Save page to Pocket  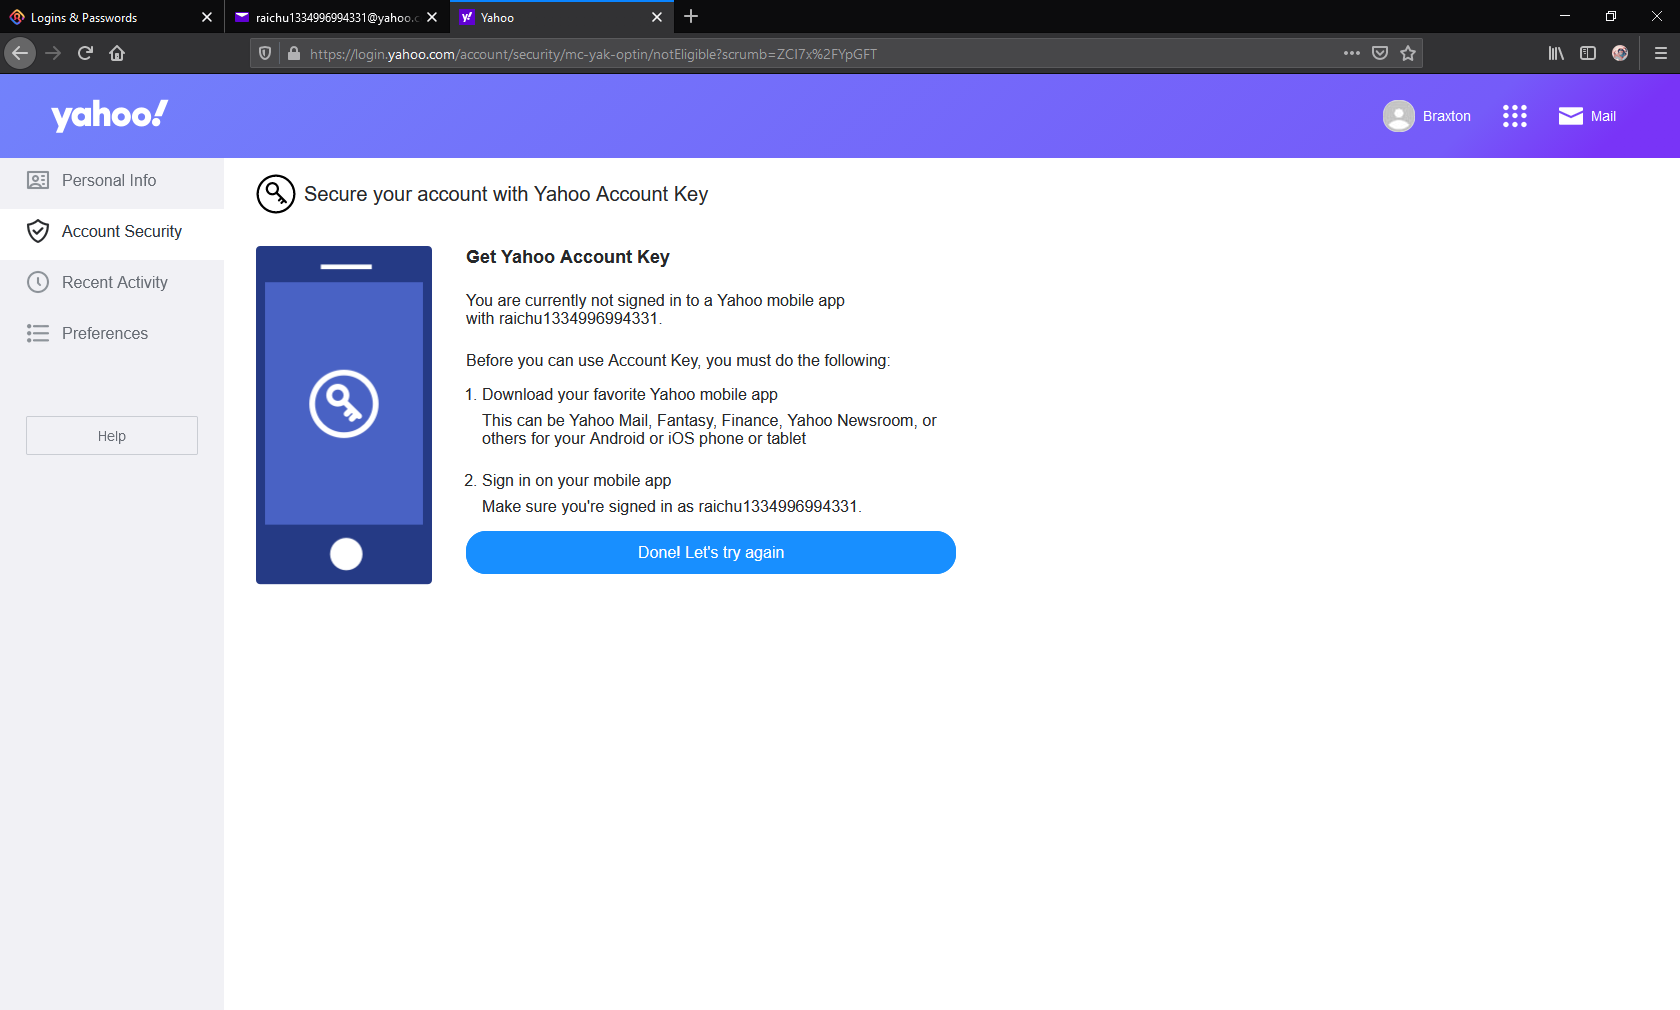(x=1380, y=53)
